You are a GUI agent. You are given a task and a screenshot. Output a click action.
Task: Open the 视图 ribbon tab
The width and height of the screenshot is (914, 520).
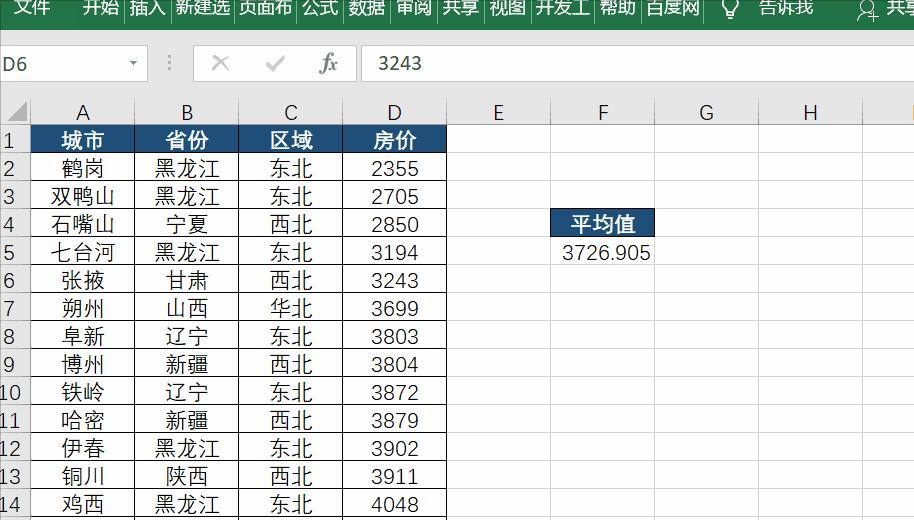507,8
